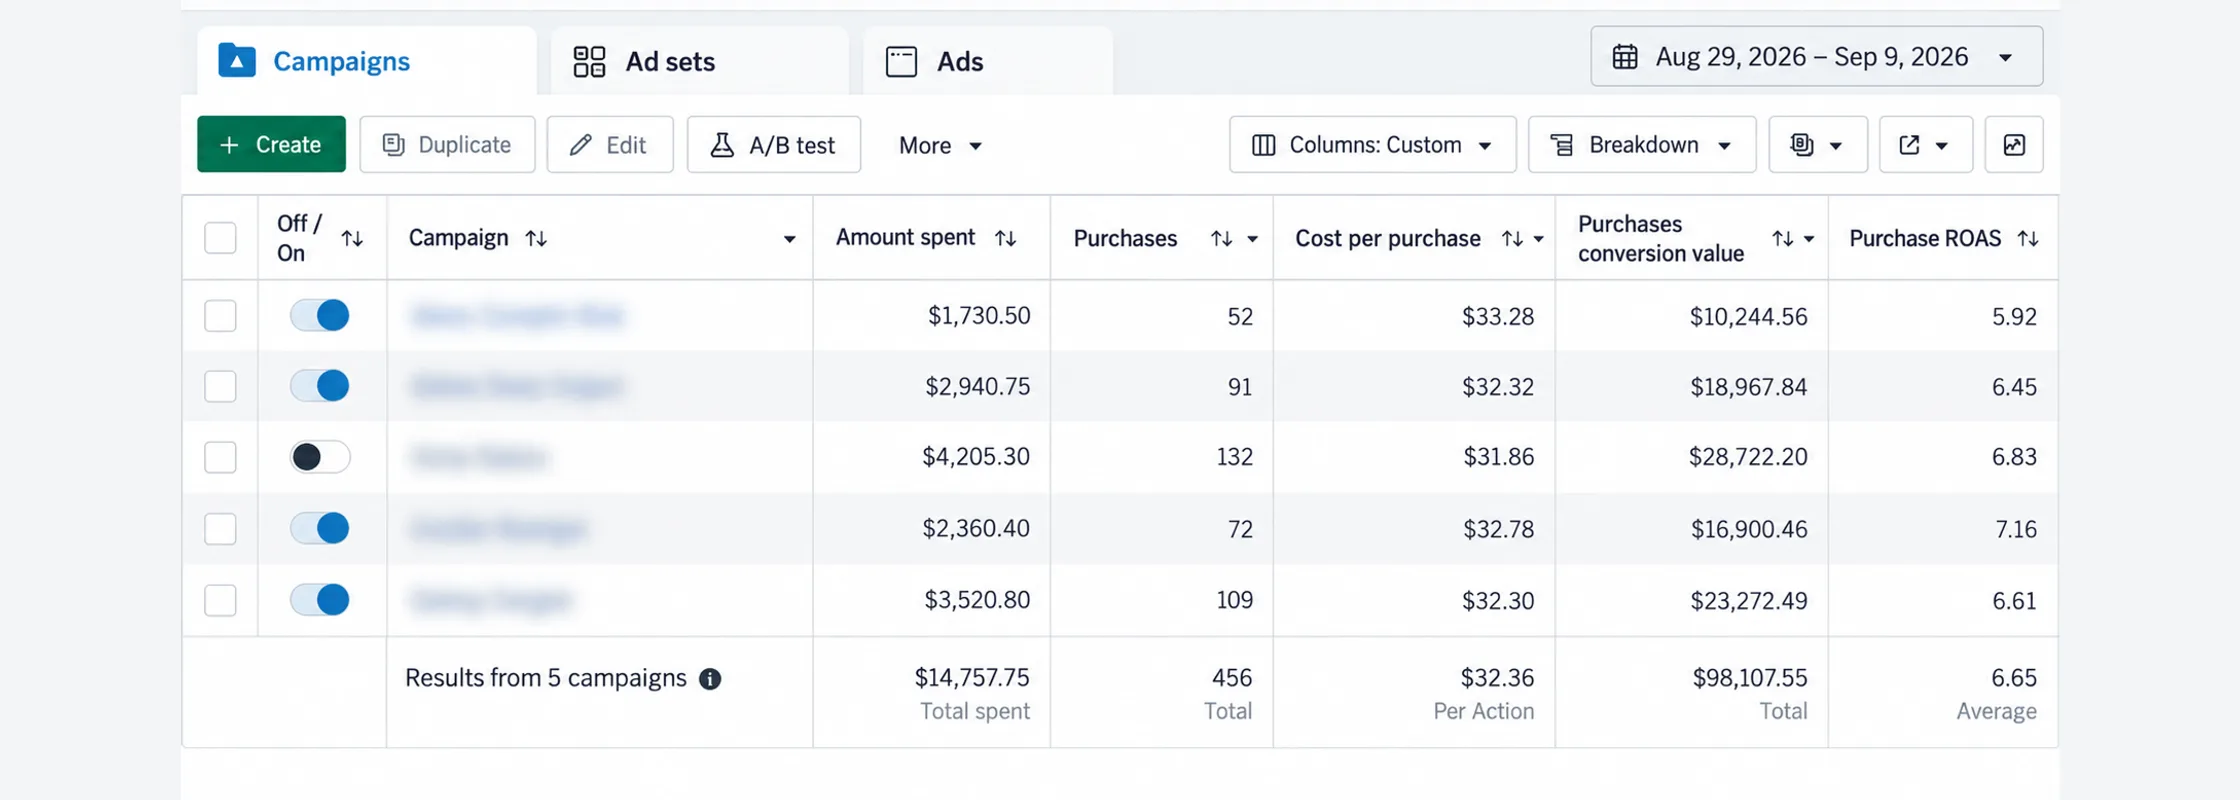The height and width of the screenshot is (800, 2240).
Task: Click the $98,107.55 total conversion value
Action: click(x=1750, y=678)
